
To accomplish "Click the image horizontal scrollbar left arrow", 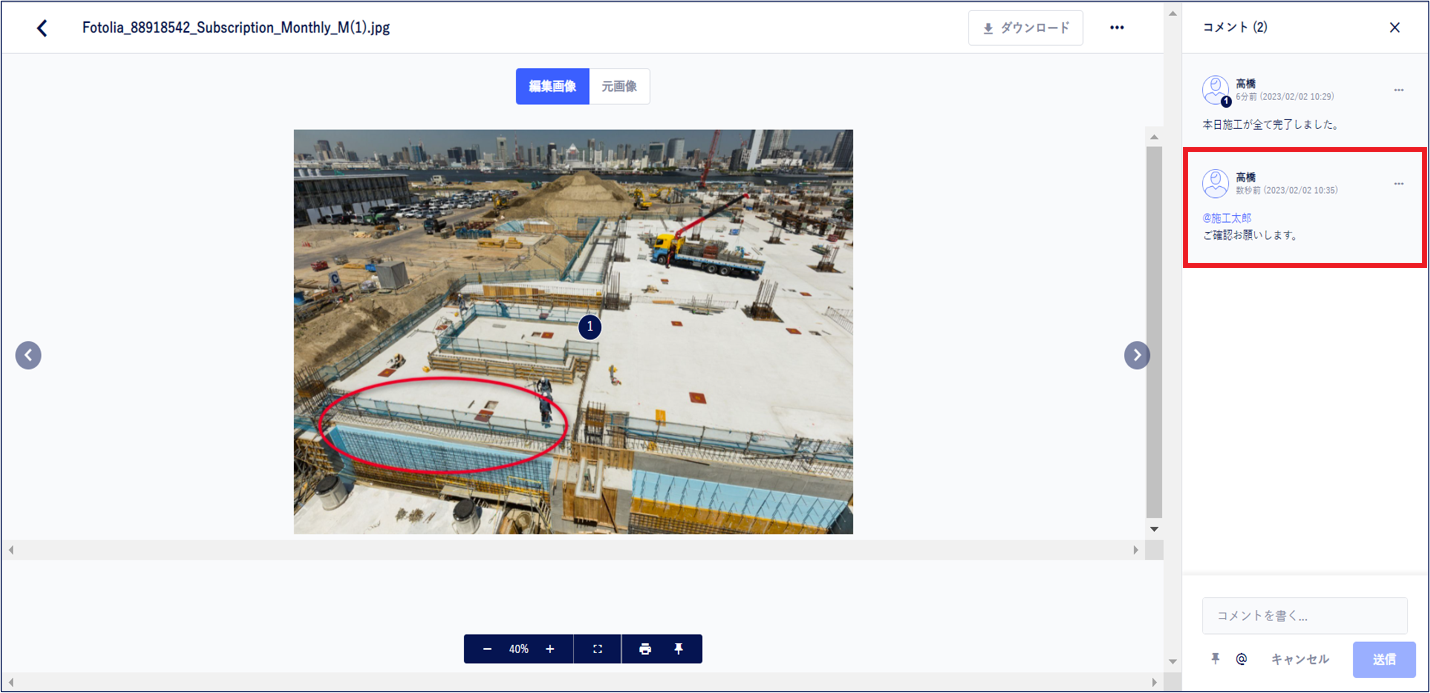I will pos(10,550).
